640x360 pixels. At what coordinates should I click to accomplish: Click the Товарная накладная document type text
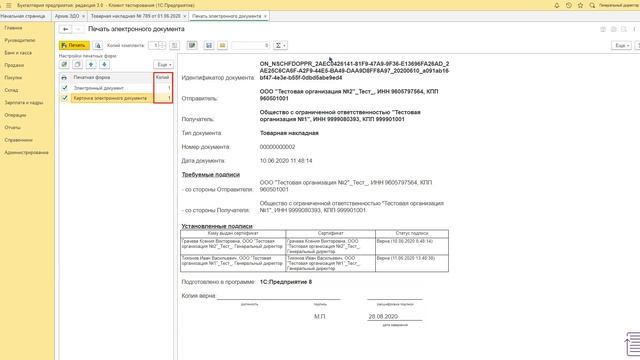tap(289, 133)
